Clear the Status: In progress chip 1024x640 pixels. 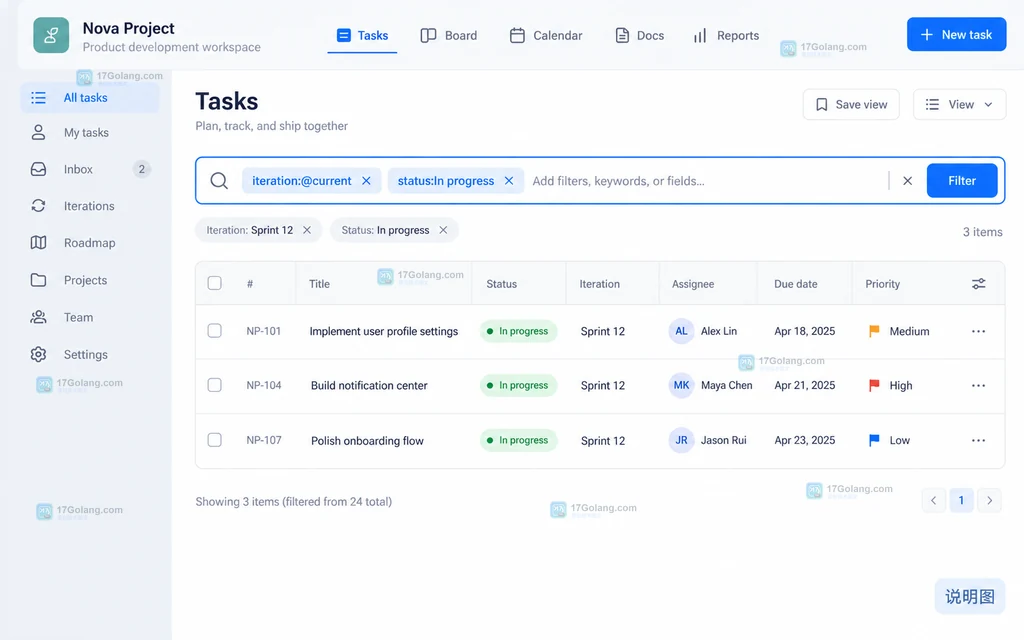tap(443, 230)
